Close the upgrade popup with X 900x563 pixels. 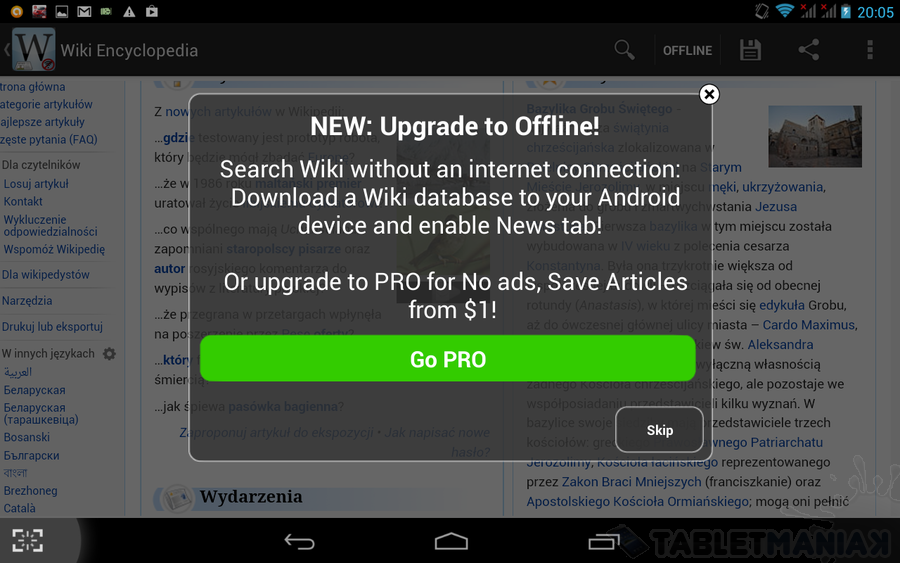[709, 94]
